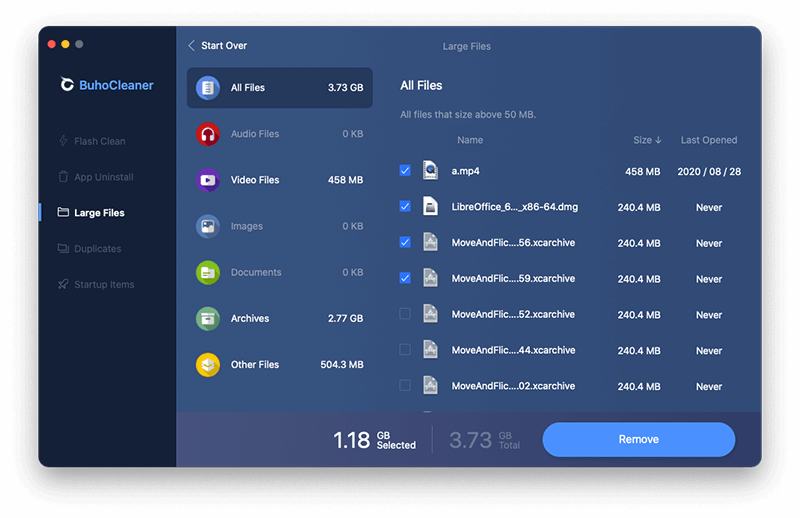Open App Uninstall in the sidebar

coord(96,177)
